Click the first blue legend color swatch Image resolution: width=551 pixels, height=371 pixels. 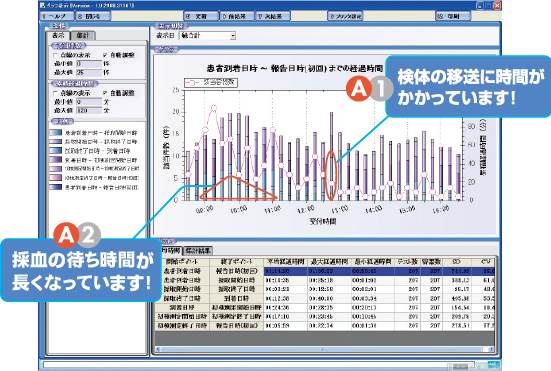pyautogui.click(x=56, y=132)
